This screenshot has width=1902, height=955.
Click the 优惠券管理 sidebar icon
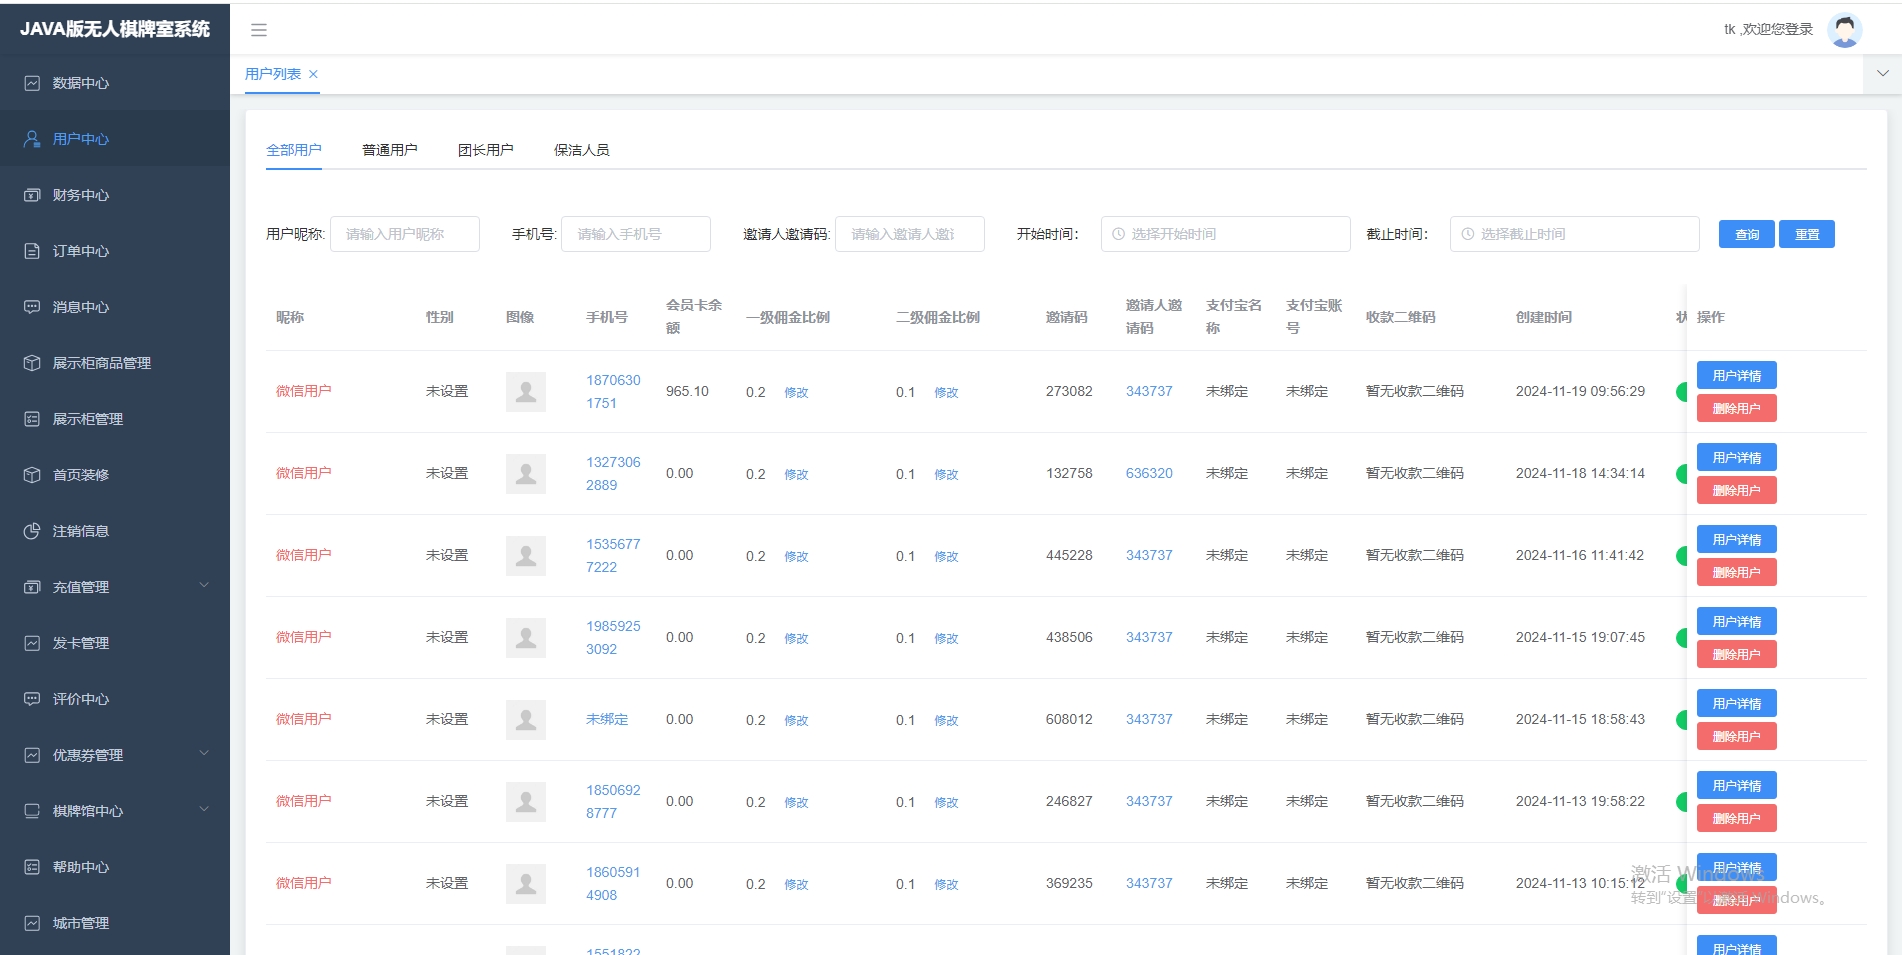[x=32, y=755]
